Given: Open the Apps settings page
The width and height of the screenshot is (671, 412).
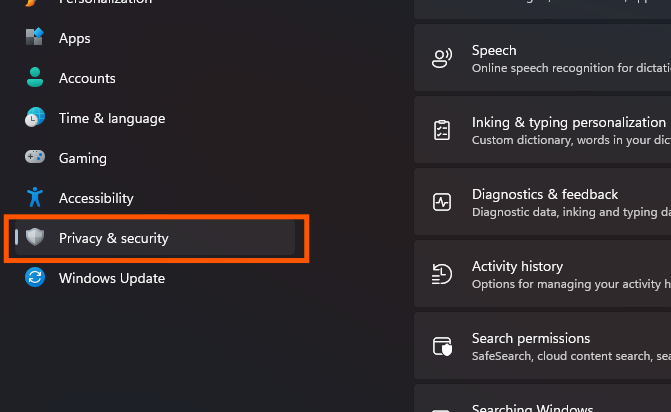Looking at the screenshot, I should [x=75, y=38].
